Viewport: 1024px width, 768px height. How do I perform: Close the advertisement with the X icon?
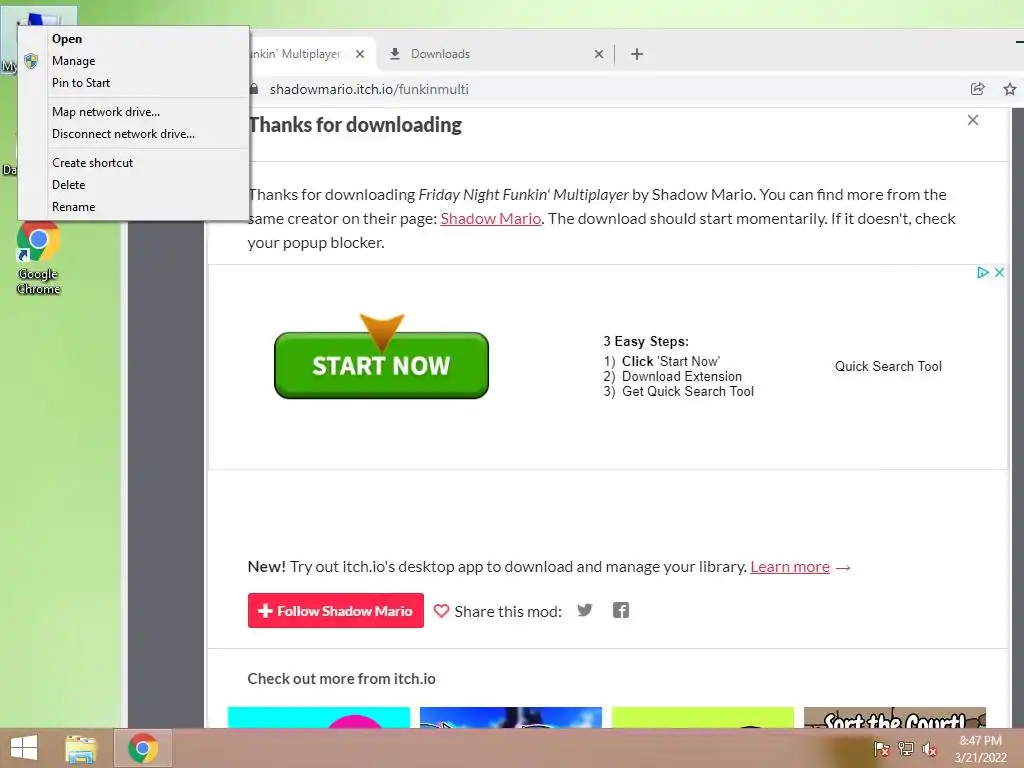pos(999,272)
